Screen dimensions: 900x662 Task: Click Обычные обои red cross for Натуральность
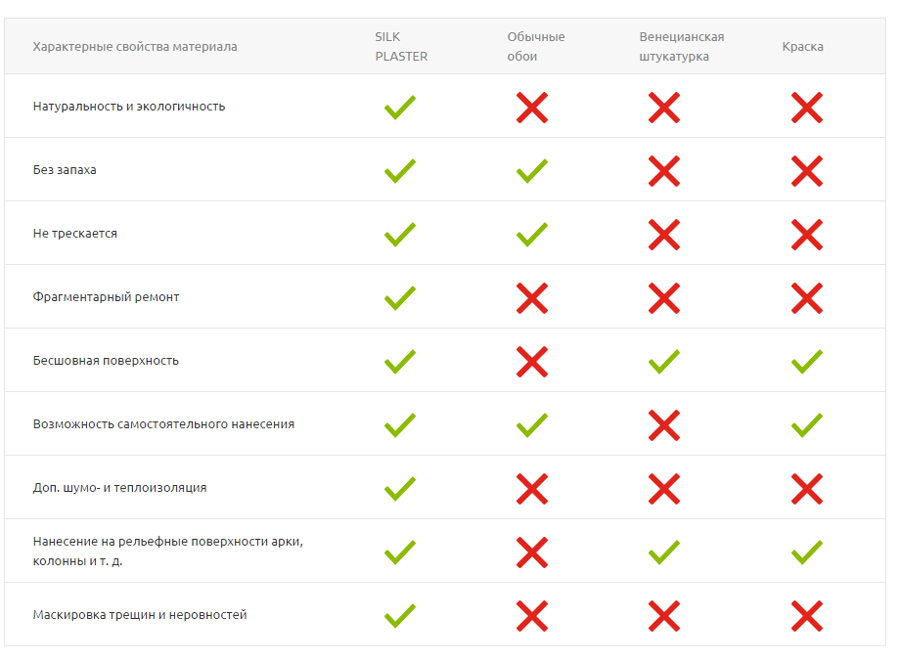pyautogui.click(x=532, y=107)
